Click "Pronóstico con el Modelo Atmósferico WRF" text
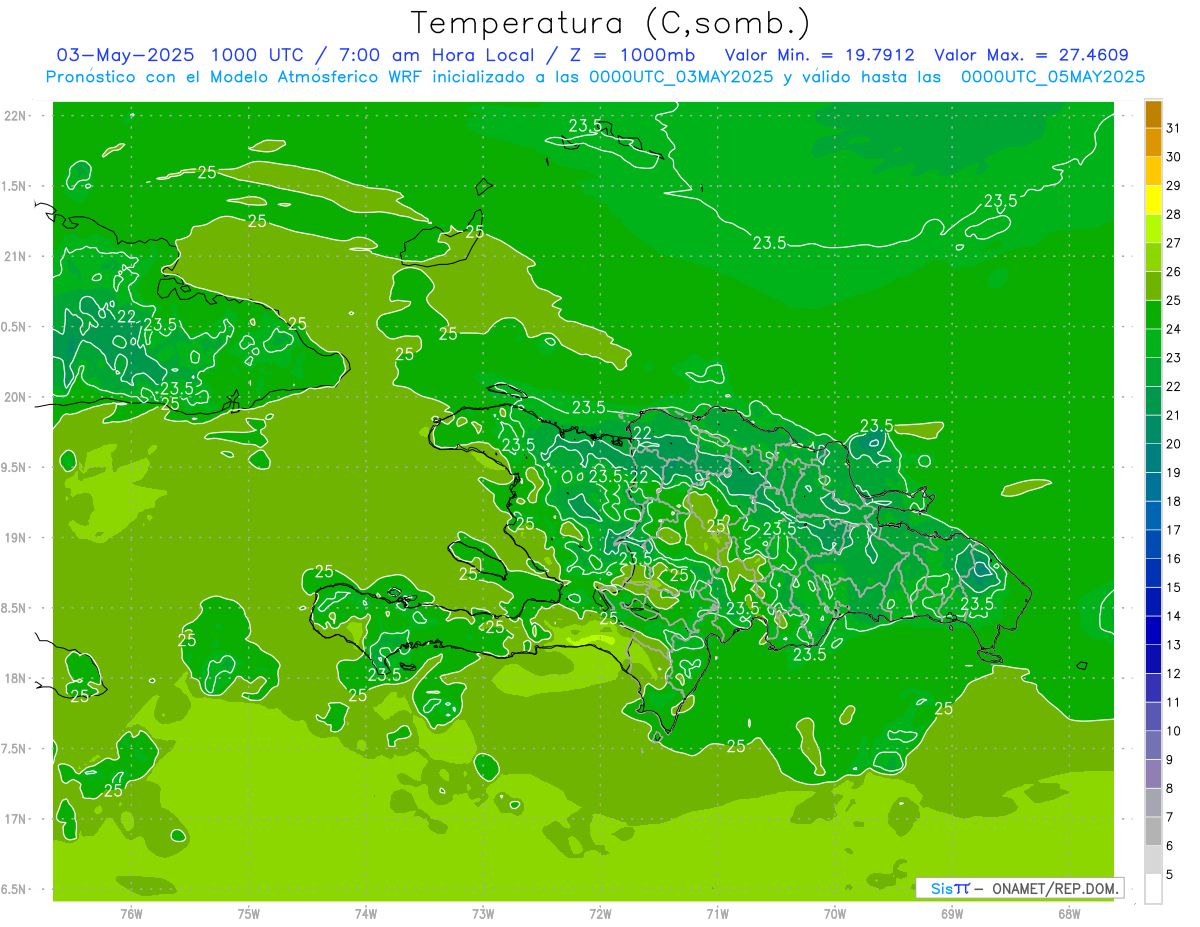 coord(235,76)
